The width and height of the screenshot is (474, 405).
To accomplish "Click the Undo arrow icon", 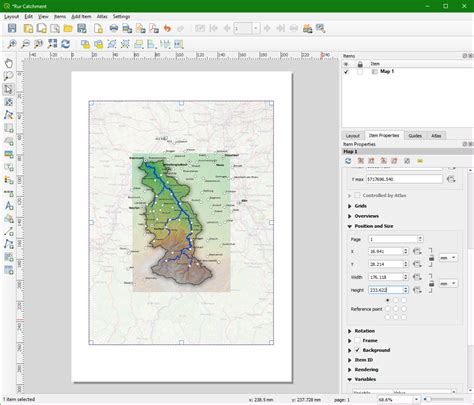I will point(167,29).
